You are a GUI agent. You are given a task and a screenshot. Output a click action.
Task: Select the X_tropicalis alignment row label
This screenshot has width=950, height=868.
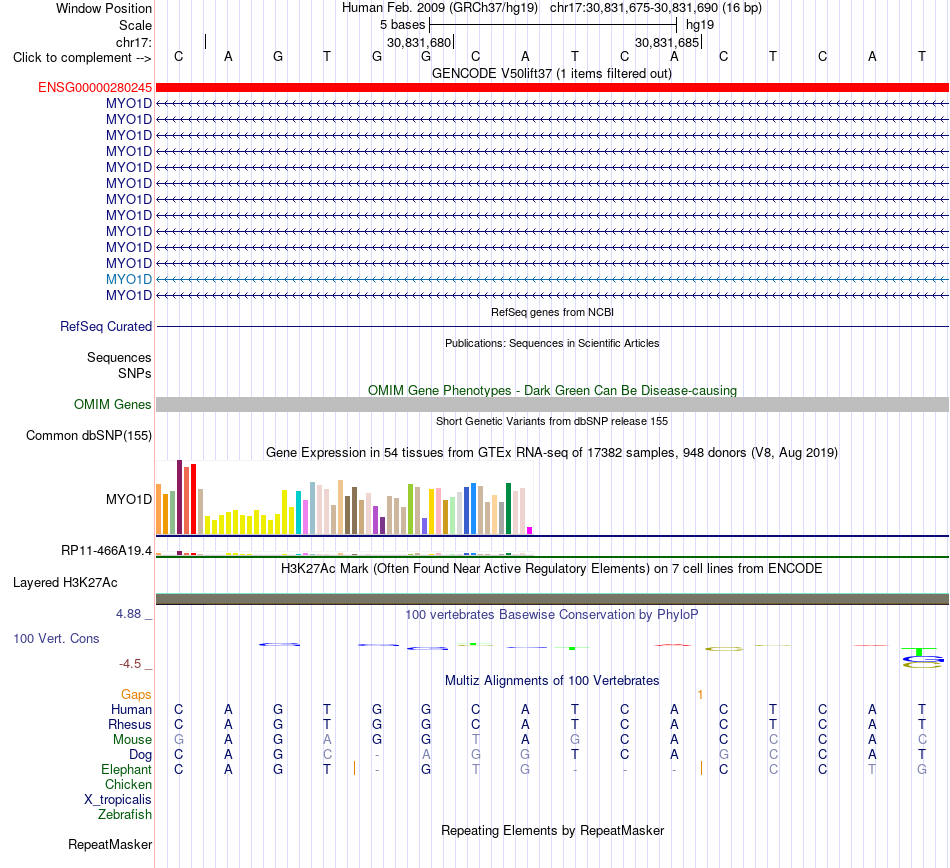click(x=118, y=800)
